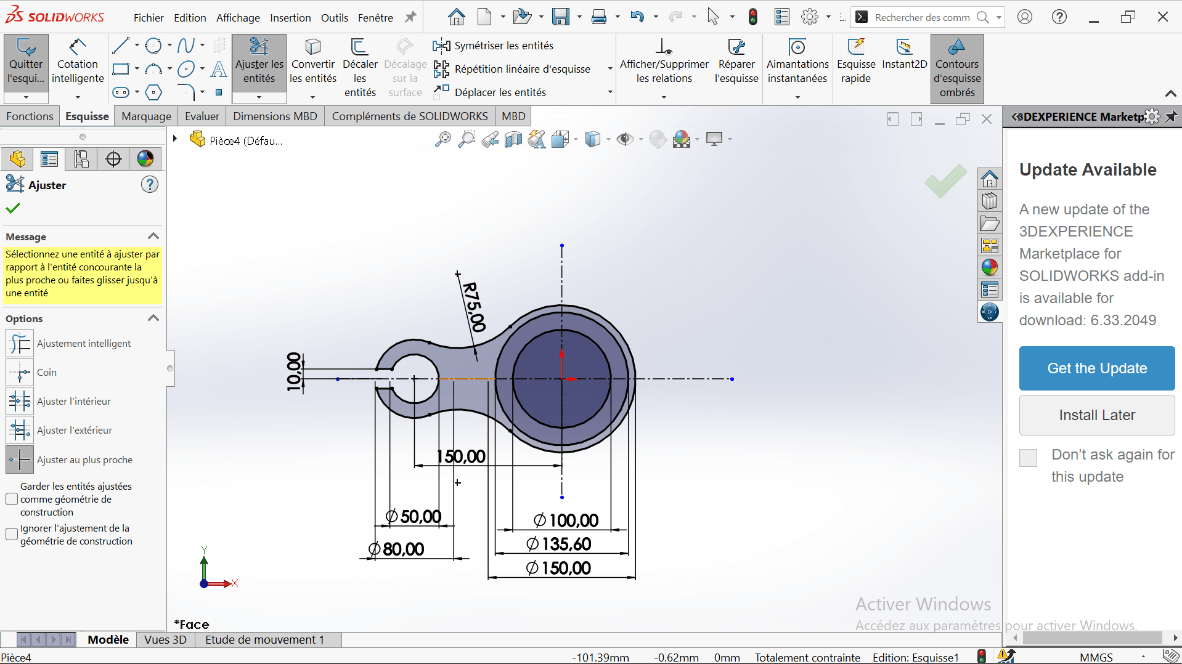Click the Install Later button
The image size is (1182, 664).
pos(1096,415)
